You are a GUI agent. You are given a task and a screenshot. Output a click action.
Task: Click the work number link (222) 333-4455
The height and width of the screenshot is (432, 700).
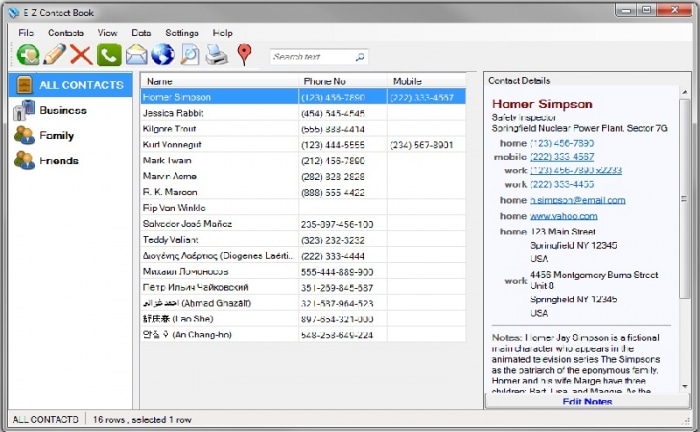(x=562, y=184)
